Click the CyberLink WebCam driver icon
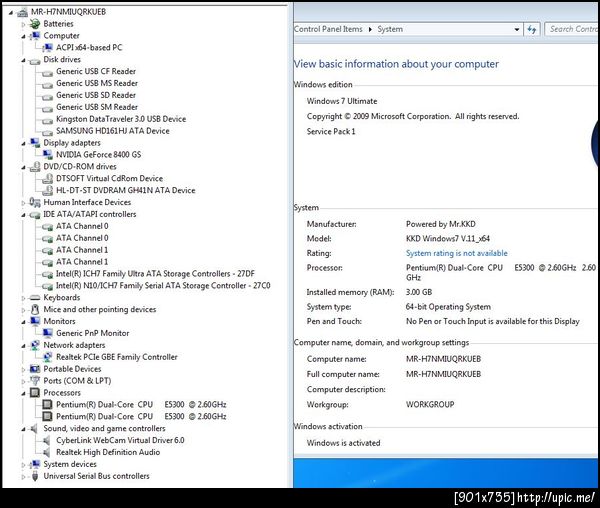Screen dimensions: 600x508 coord(47,440)
